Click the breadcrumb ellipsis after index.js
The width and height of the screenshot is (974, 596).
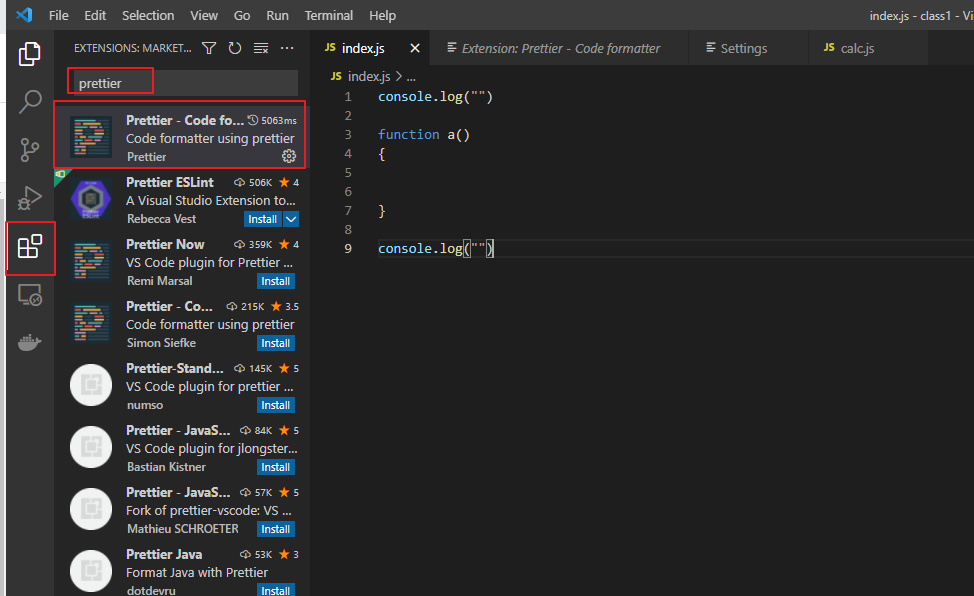[411, 77]
